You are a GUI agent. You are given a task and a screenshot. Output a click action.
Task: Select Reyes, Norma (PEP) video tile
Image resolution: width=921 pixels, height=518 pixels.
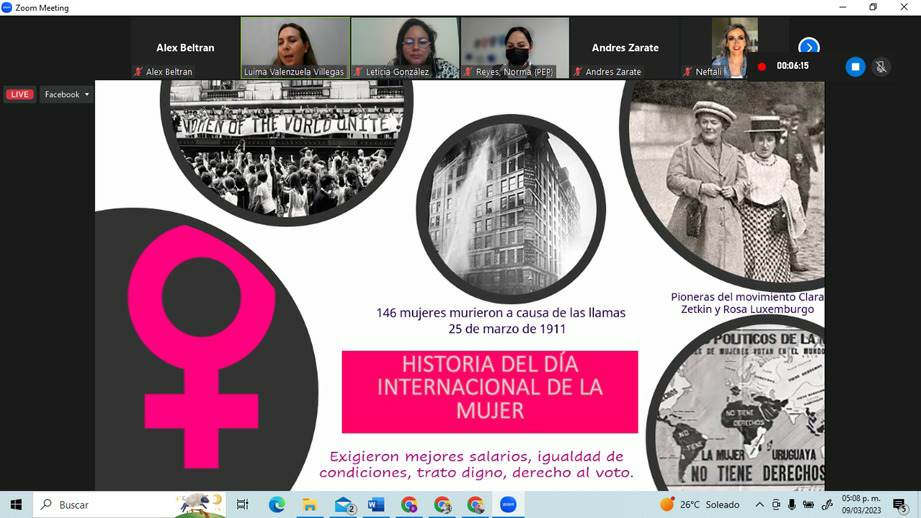click(x=515, y=48)
